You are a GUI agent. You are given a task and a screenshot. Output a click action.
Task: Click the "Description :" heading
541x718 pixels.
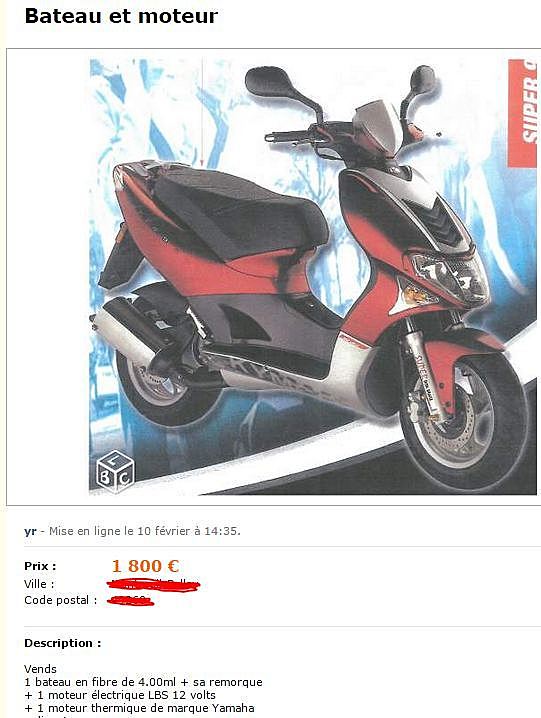(63, 643)
